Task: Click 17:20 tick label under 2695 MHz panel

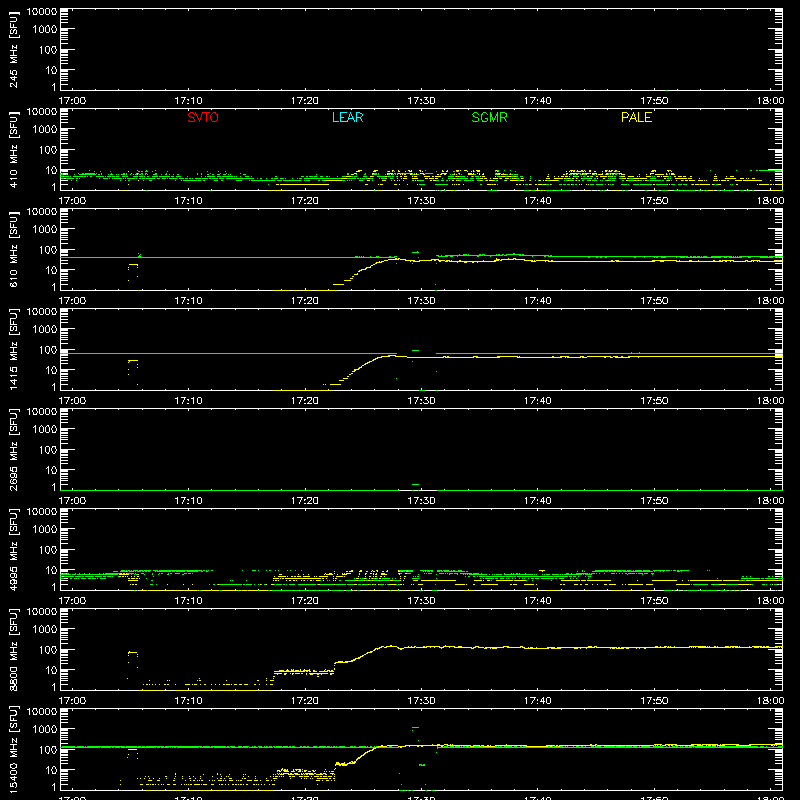Action: (305, 501)
